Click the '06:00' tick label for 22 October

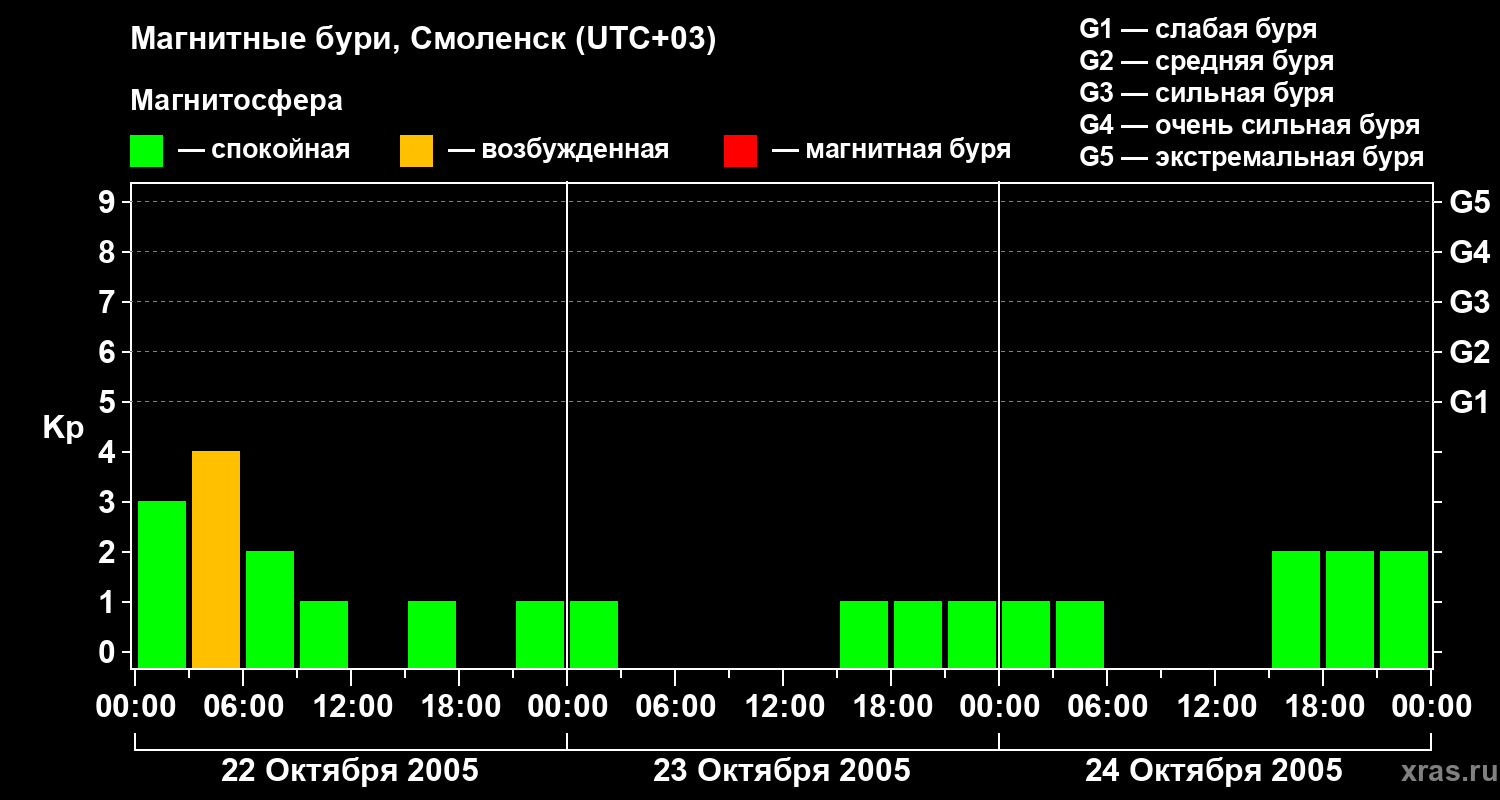243,707
